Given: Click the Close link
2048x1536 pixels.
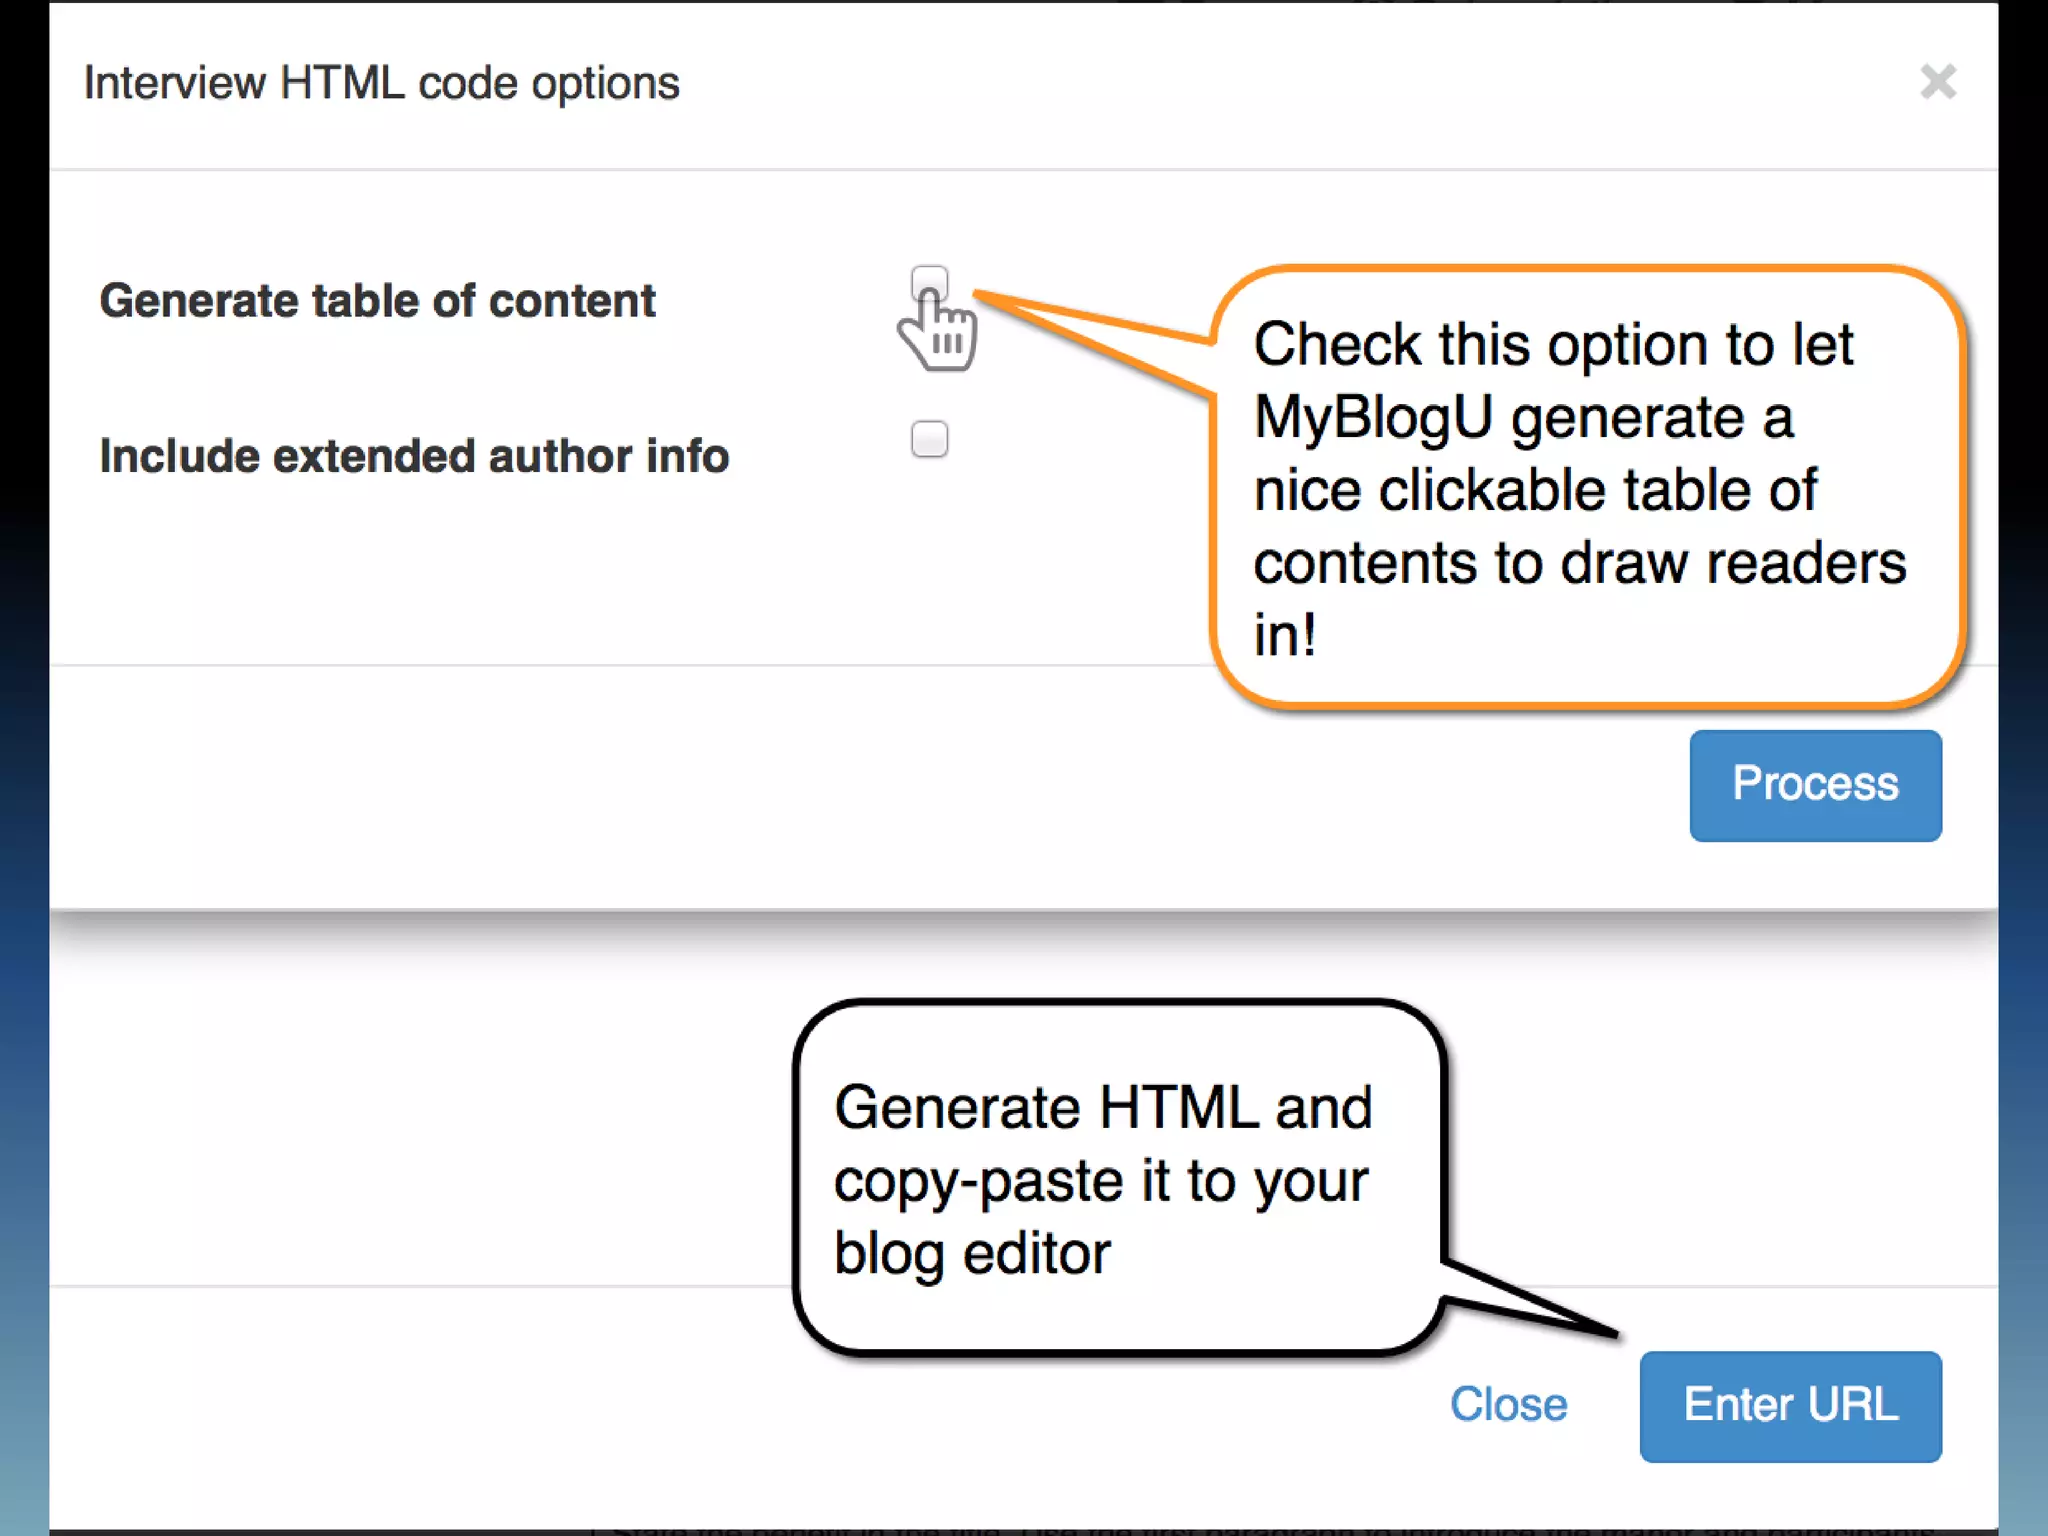Looking at the screenshot, I should point(1508,1405).
